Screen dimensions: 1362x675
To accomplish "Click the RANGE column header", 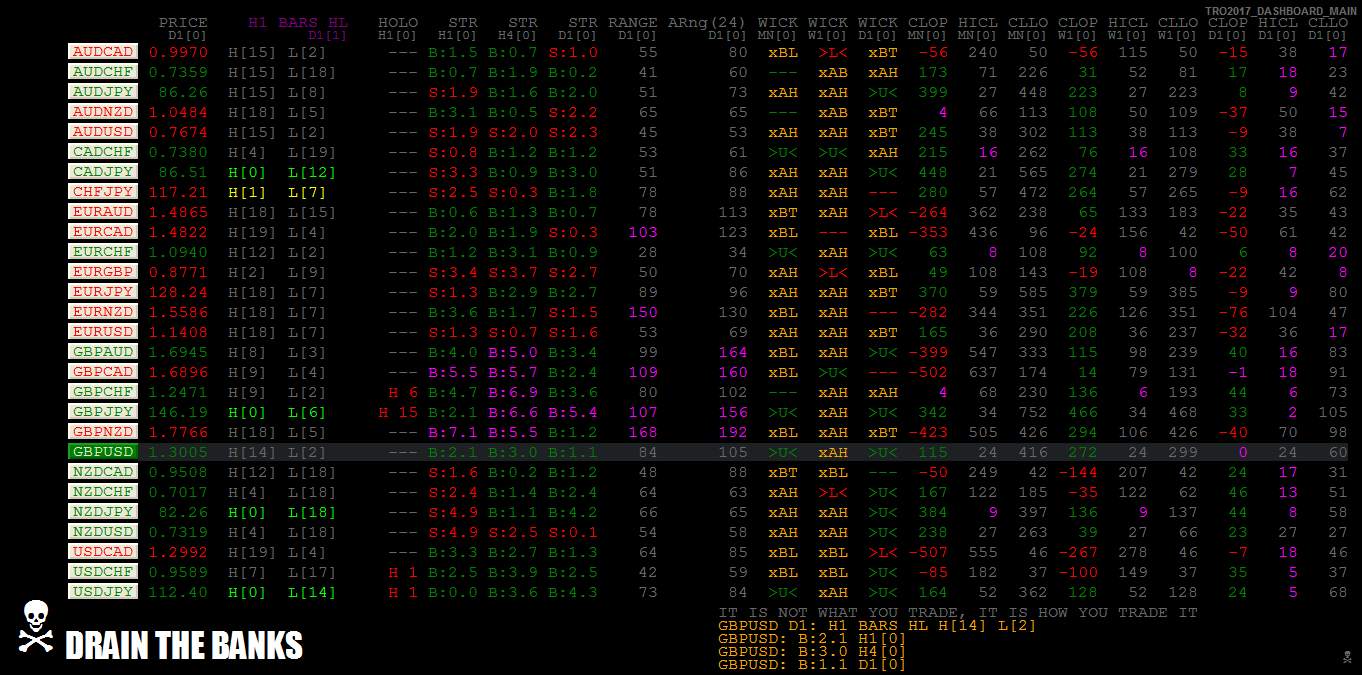I will point(632,23).
